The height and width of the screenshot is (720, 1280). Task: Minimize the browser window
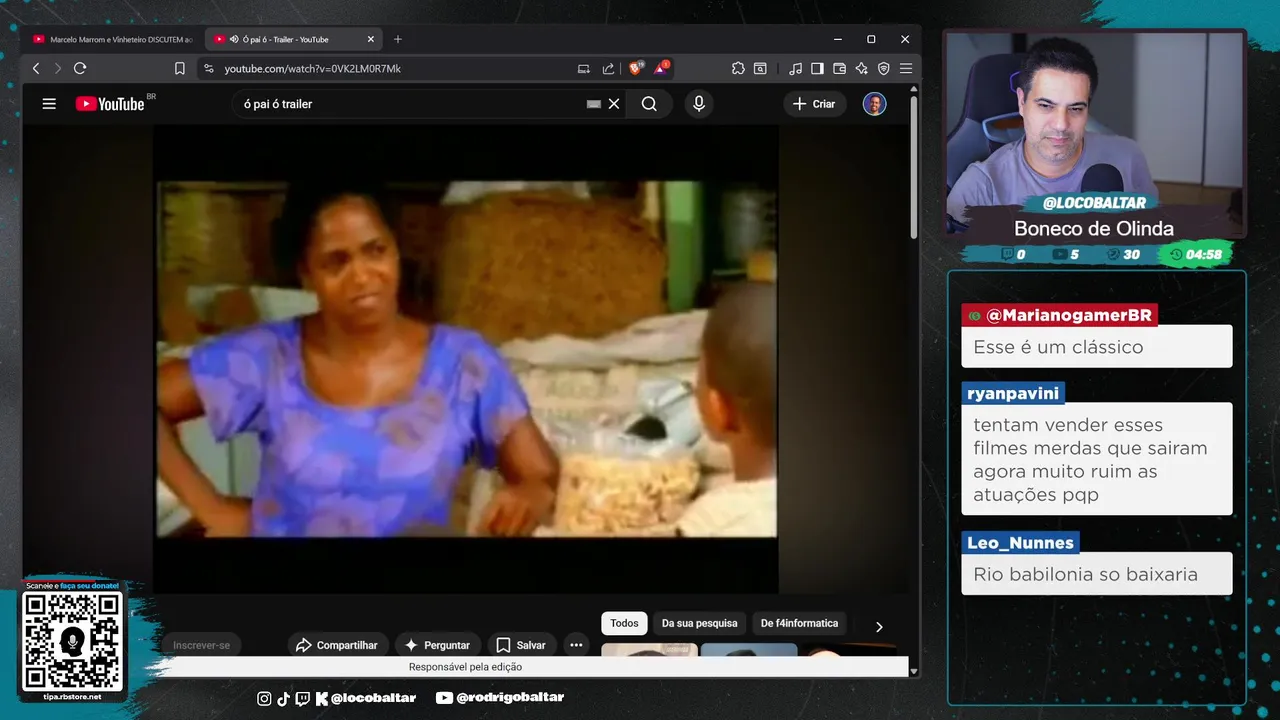click(x=837, y=39)
